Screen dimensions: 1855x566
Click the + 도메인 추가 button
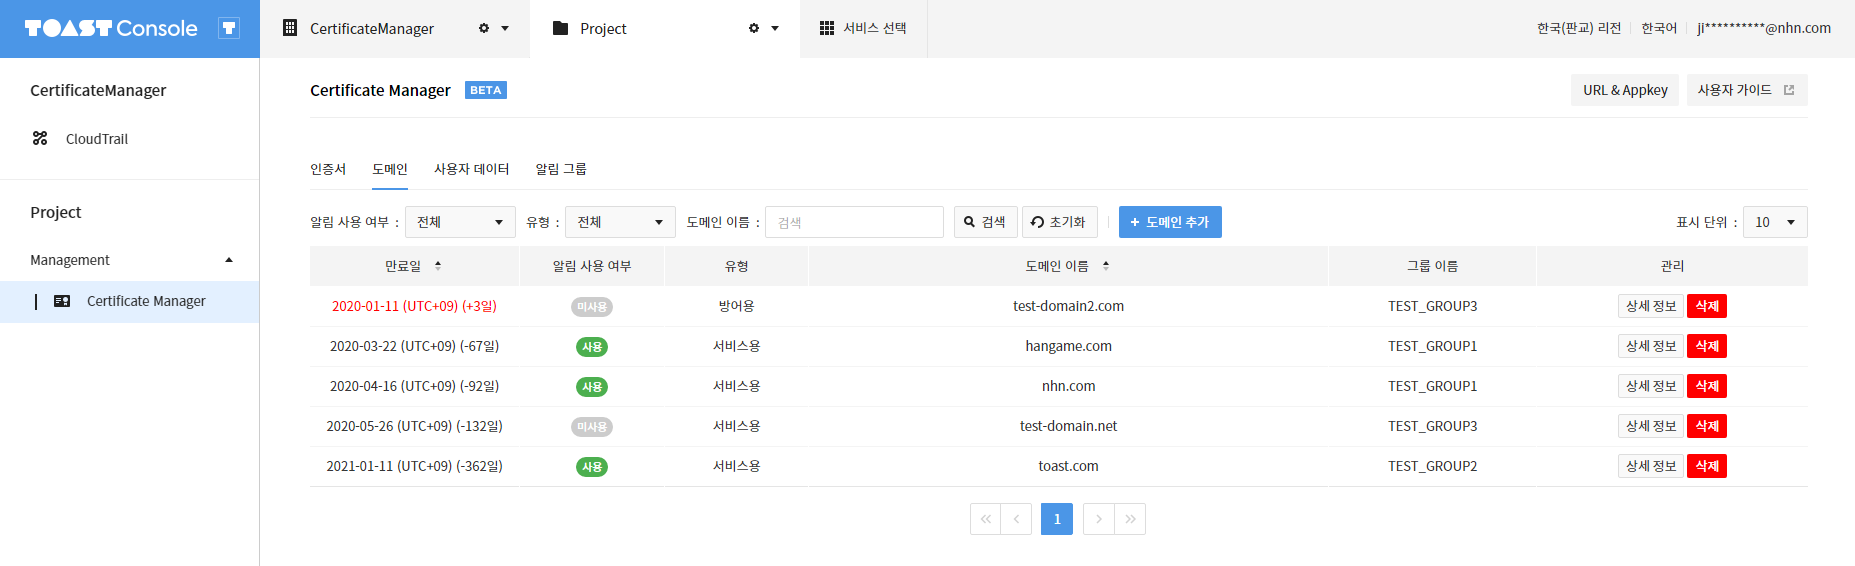(1170, 222)
